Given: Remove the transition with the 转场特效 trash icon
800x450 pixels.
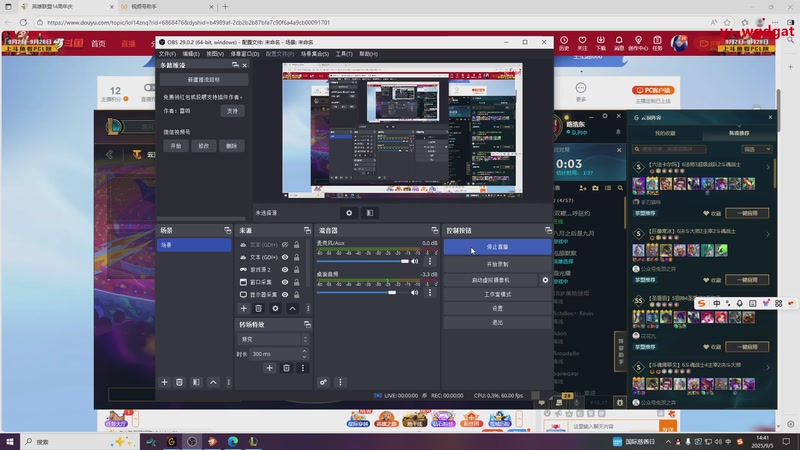Looking at the screenshot, I should click(286, 368).
